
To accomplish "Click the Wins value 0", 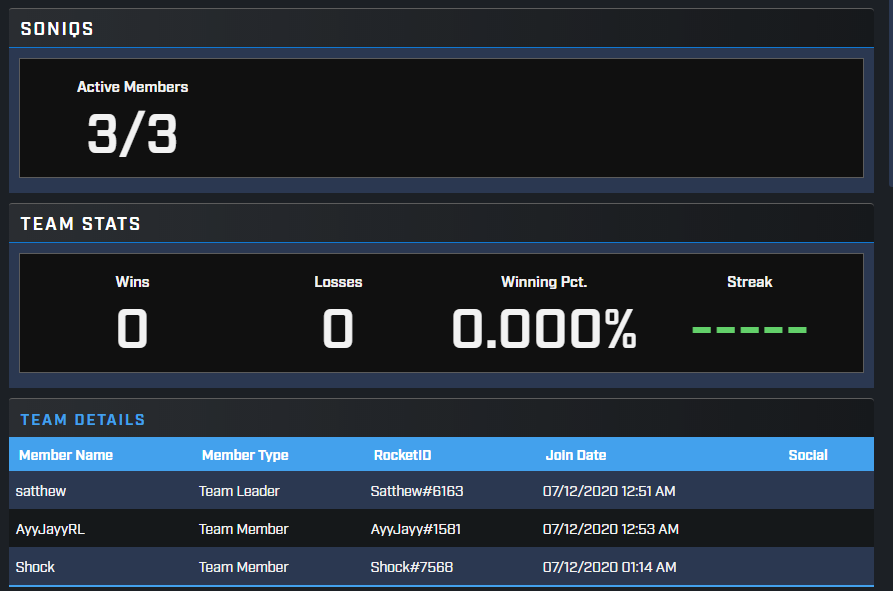I will coord(132,329).
